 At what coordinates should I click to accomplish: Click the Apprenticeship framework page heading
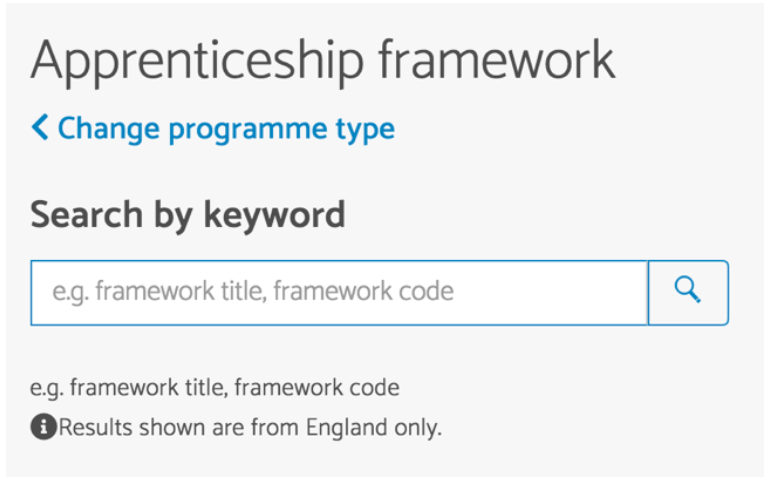pyautogui.click(x=323, y=62)
